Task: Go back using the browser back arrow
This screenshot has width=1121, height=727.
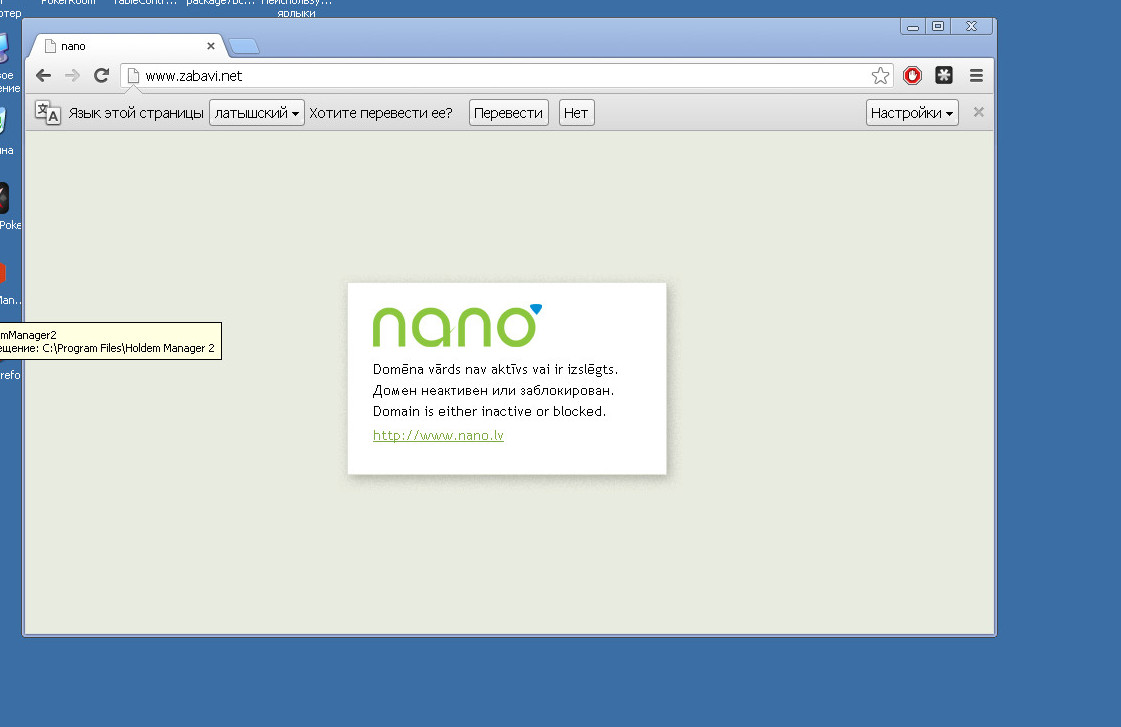Action: pyautogui.click(x=44, y=76)
